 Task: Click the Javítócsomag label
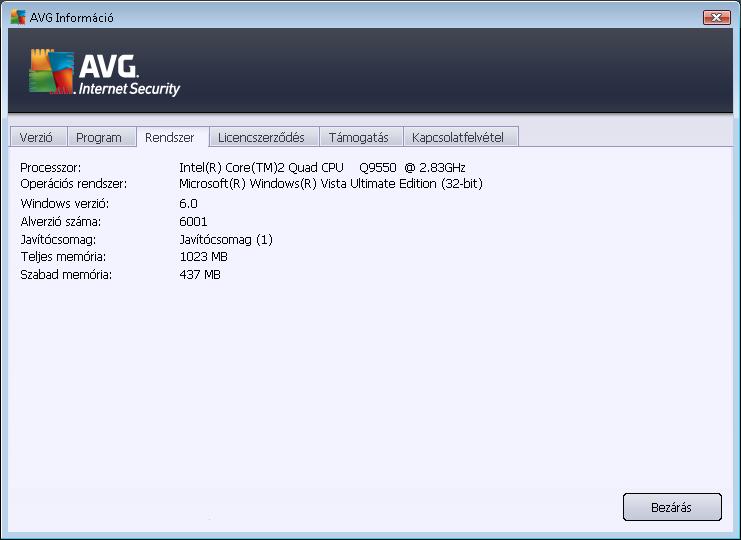coord(58,240)
